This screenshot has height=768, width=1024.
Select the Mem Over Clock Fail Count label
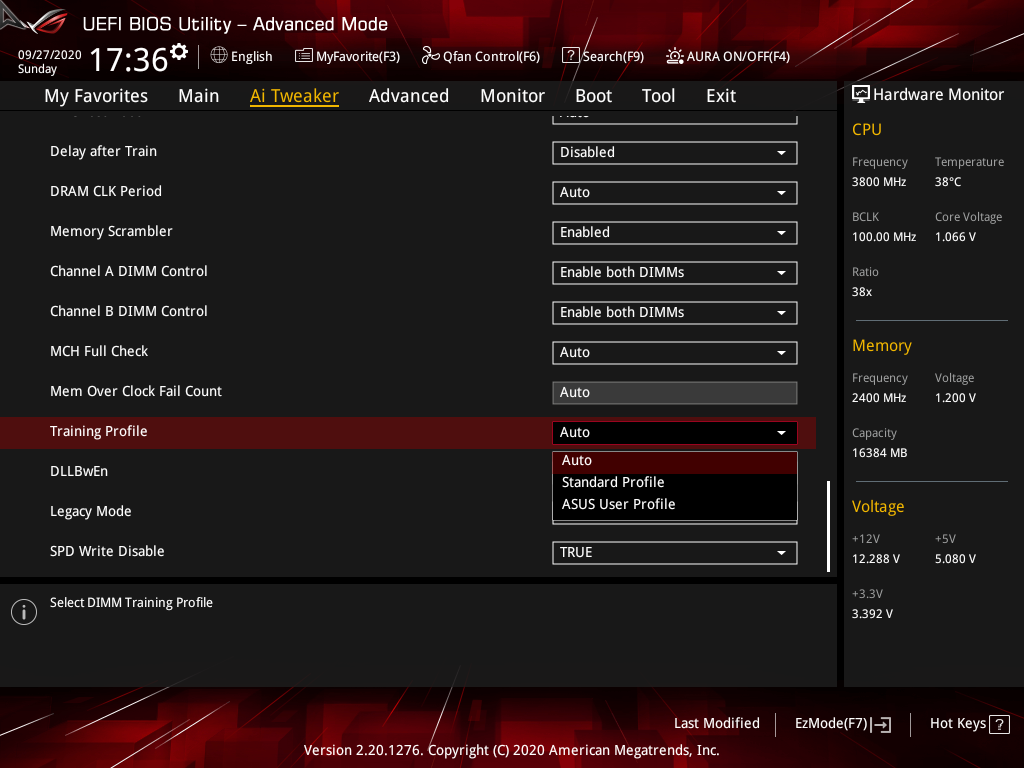point(136,391)
